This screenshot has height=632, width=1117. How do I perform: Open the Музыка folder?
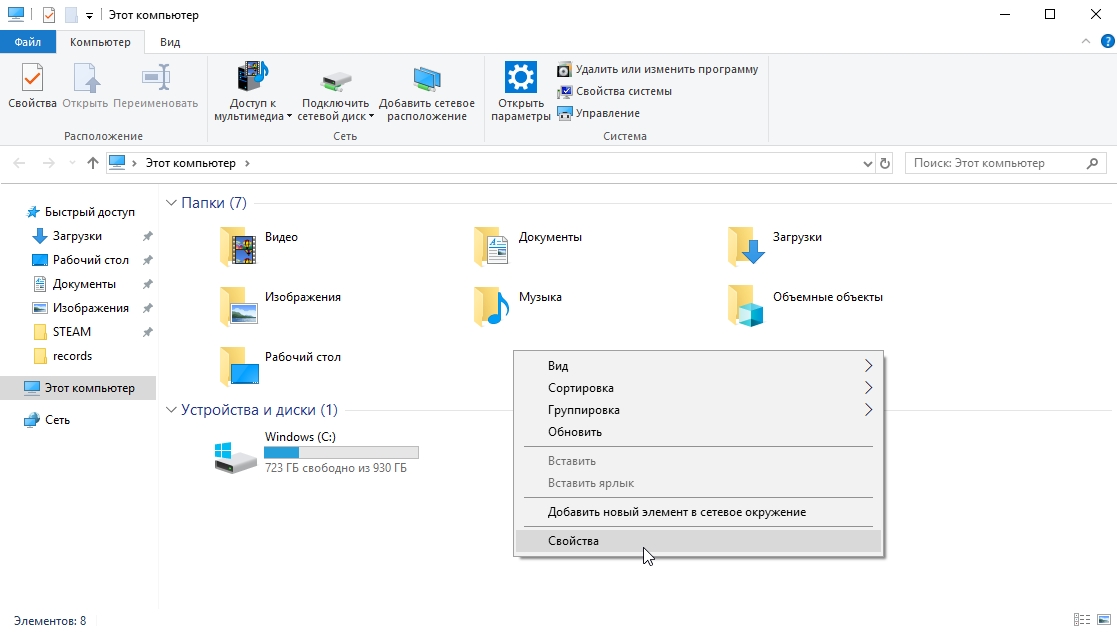pos(518,306)
